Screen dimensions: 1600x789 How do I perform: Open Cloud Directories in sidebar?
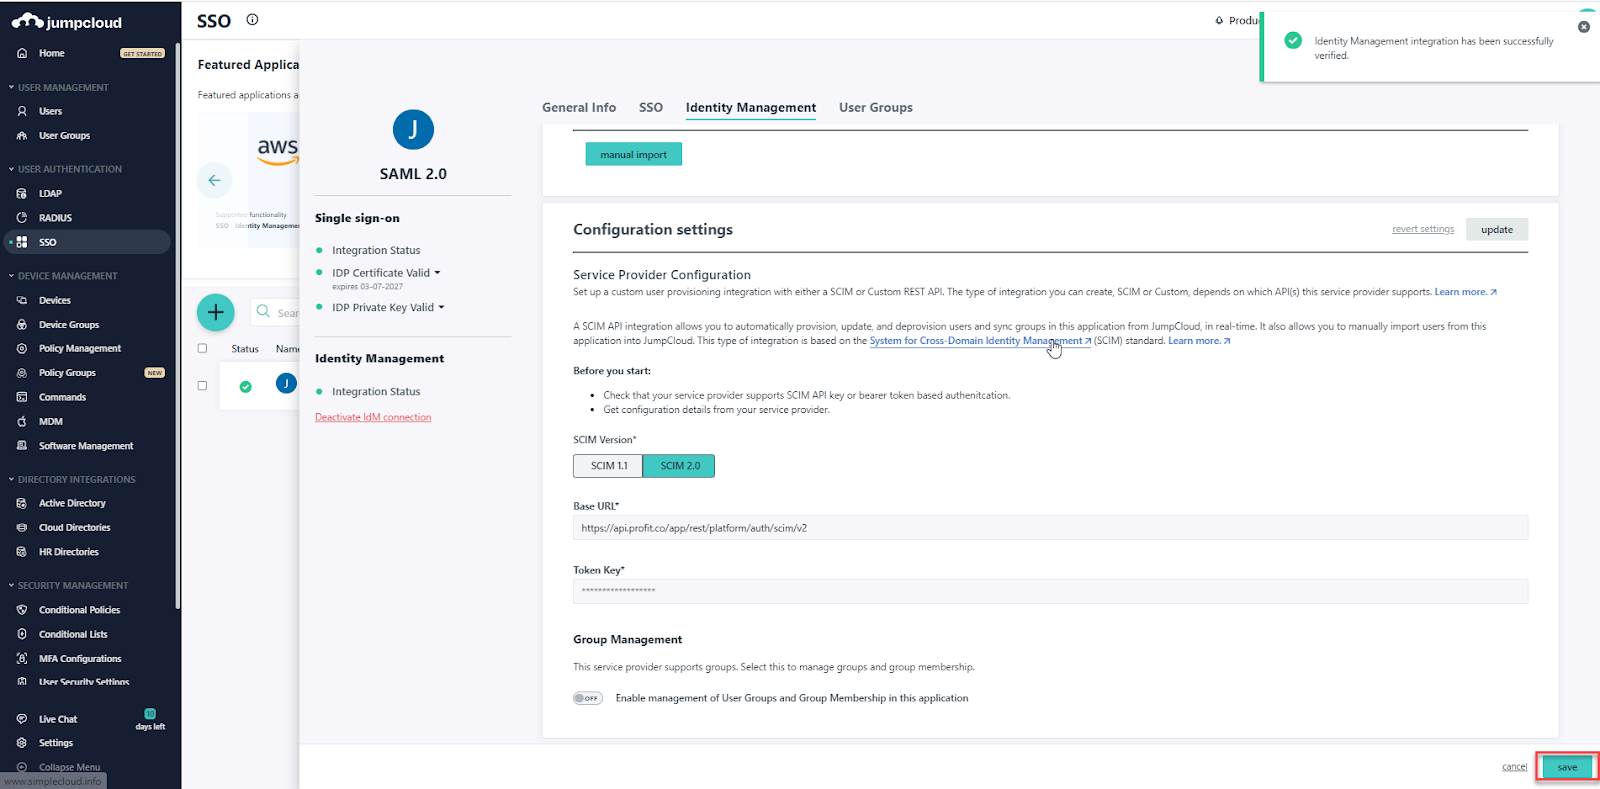pyautogui.click(x=75, y=528)
